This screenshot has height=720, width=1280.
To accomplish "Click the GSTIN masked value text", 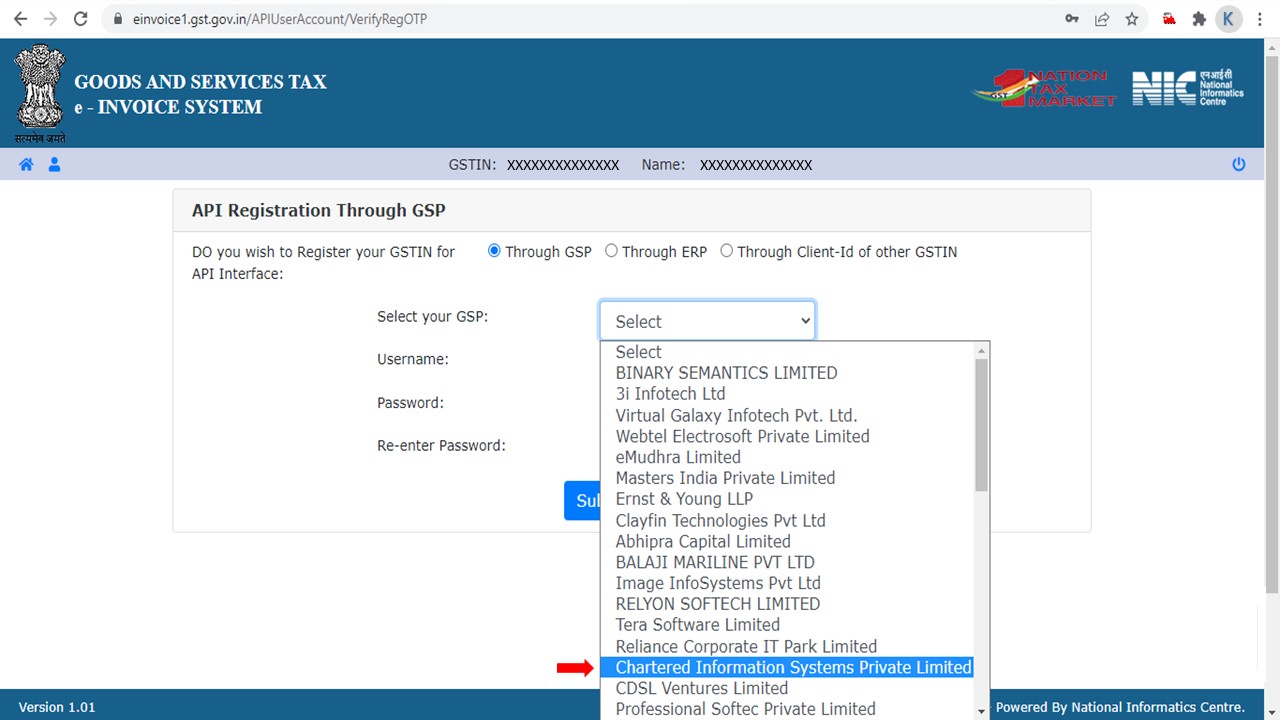I will point(563,165).
